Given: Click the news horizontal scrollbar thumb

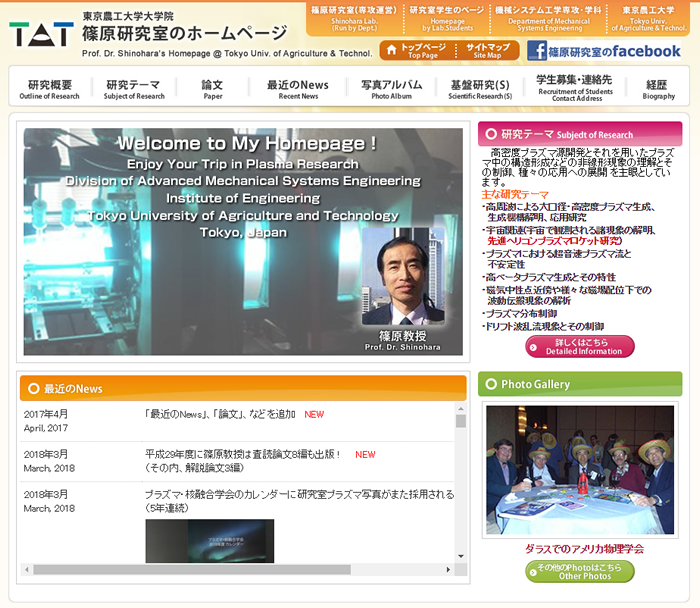Looking at the screenshot, I should click(x=192, y=570).
